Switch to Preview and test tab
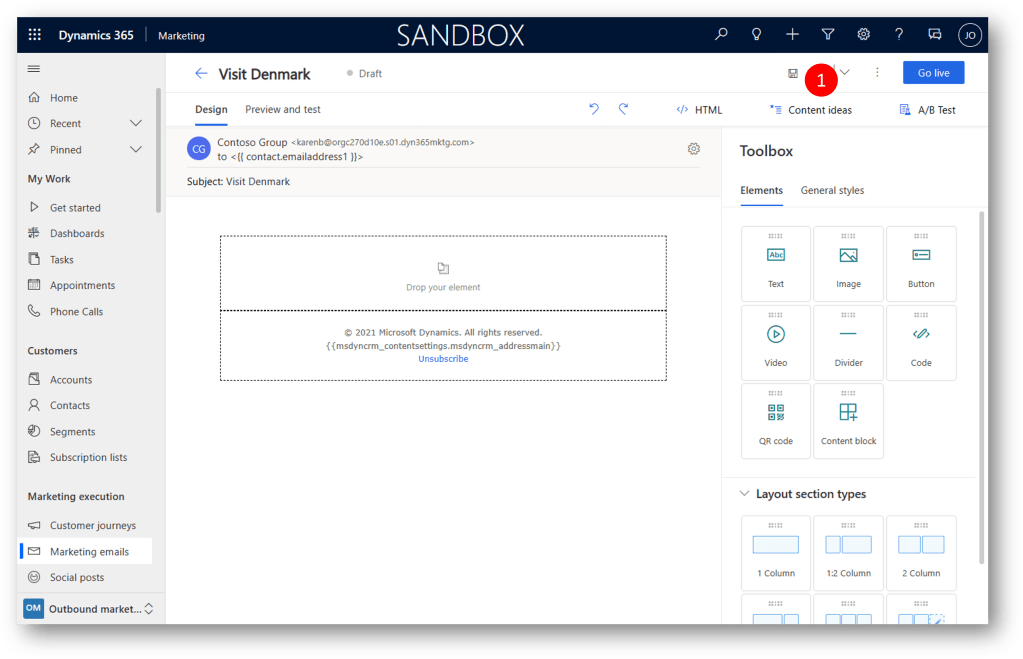 [x=283, y=109]
